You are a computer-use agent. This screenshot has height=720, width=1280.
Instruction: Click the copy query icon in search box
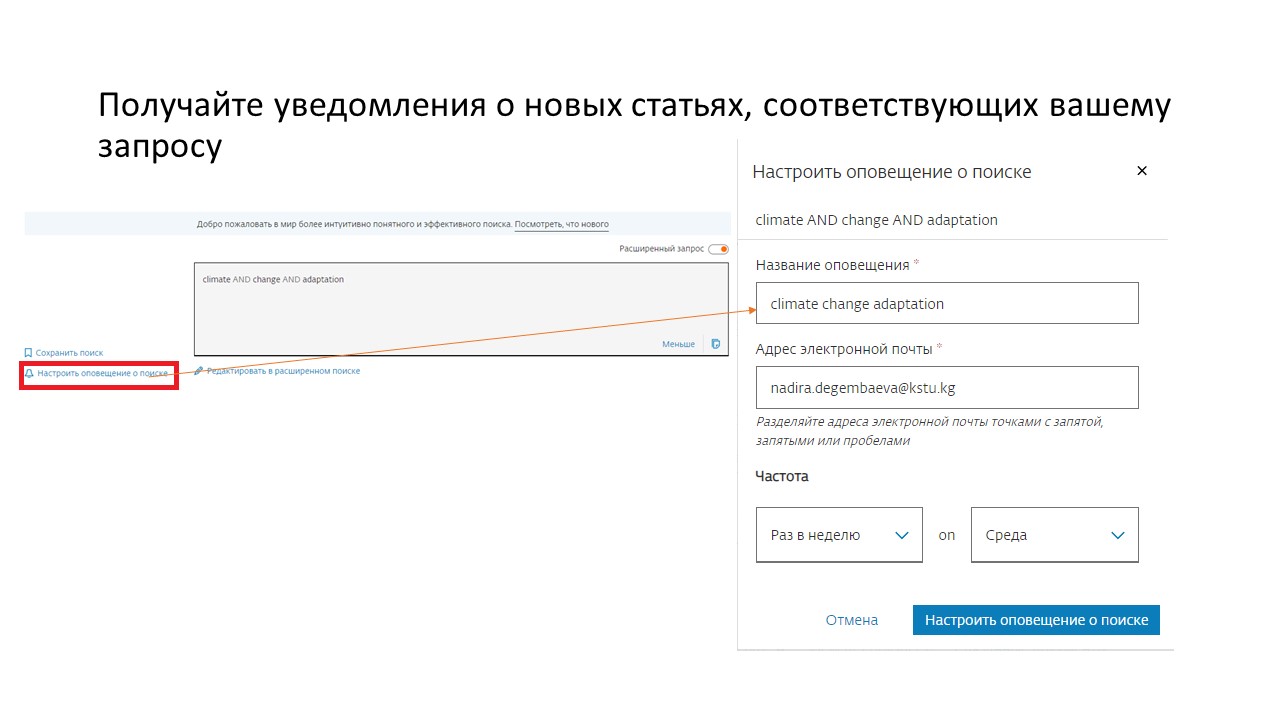point(715,344)
